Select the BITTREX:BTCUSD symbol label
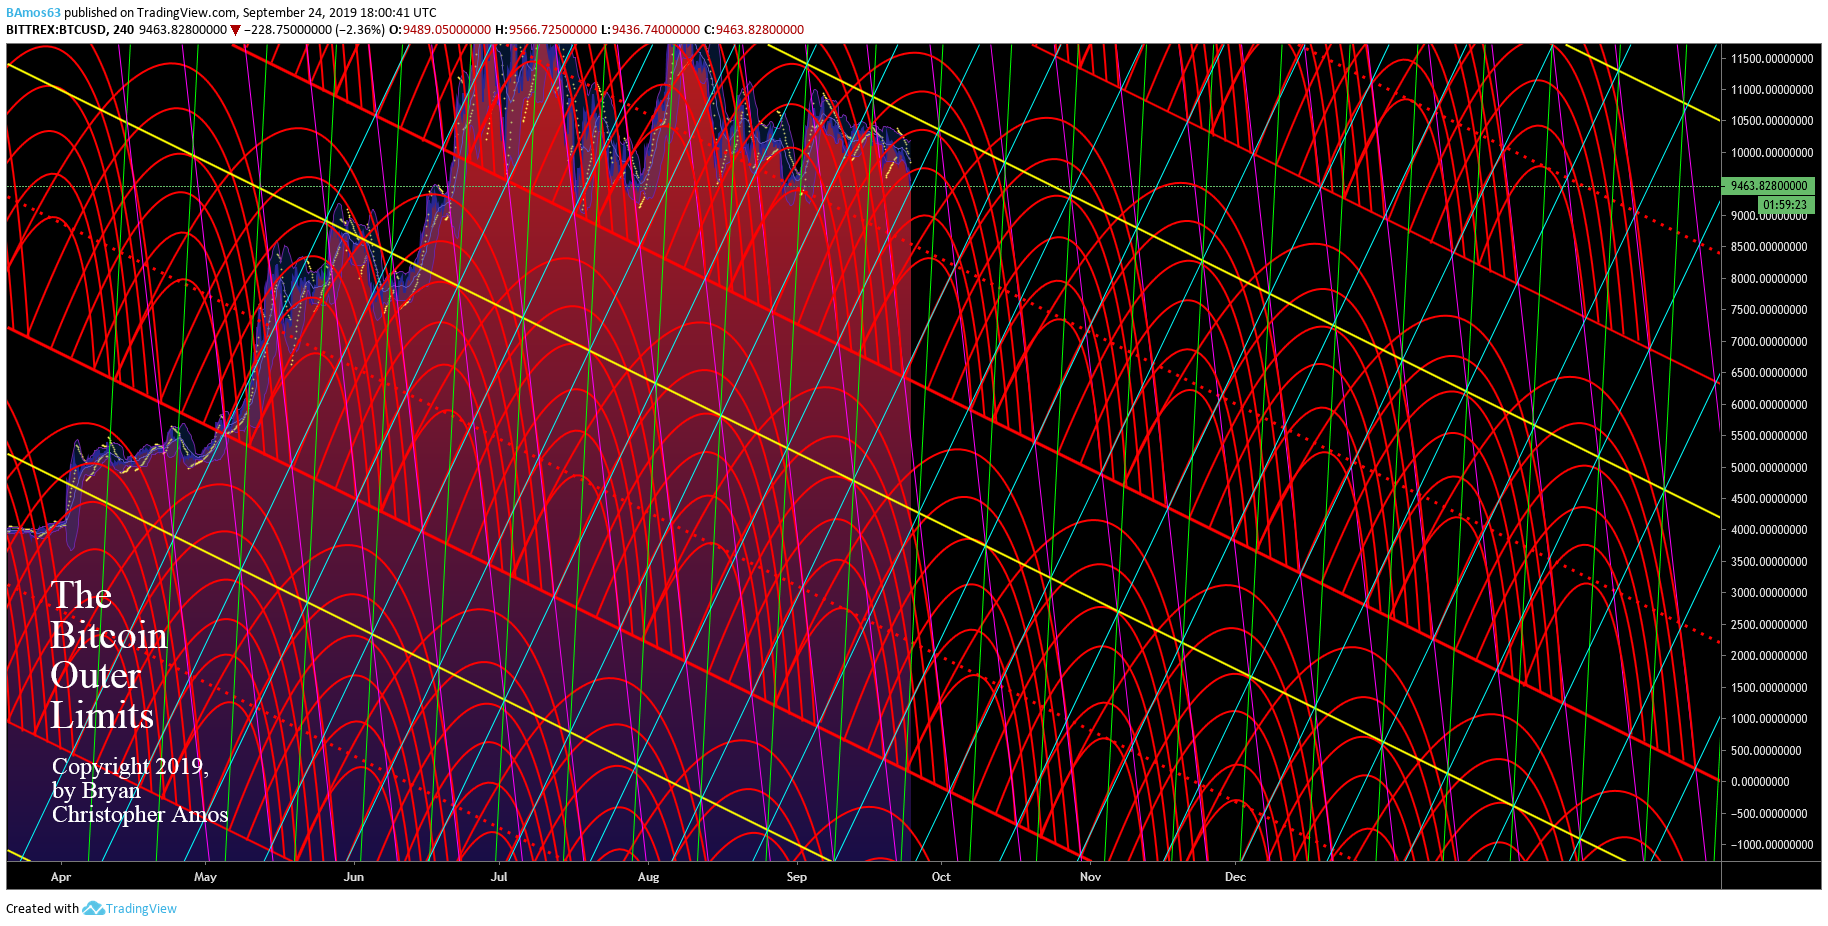 [x=56, y=30]
